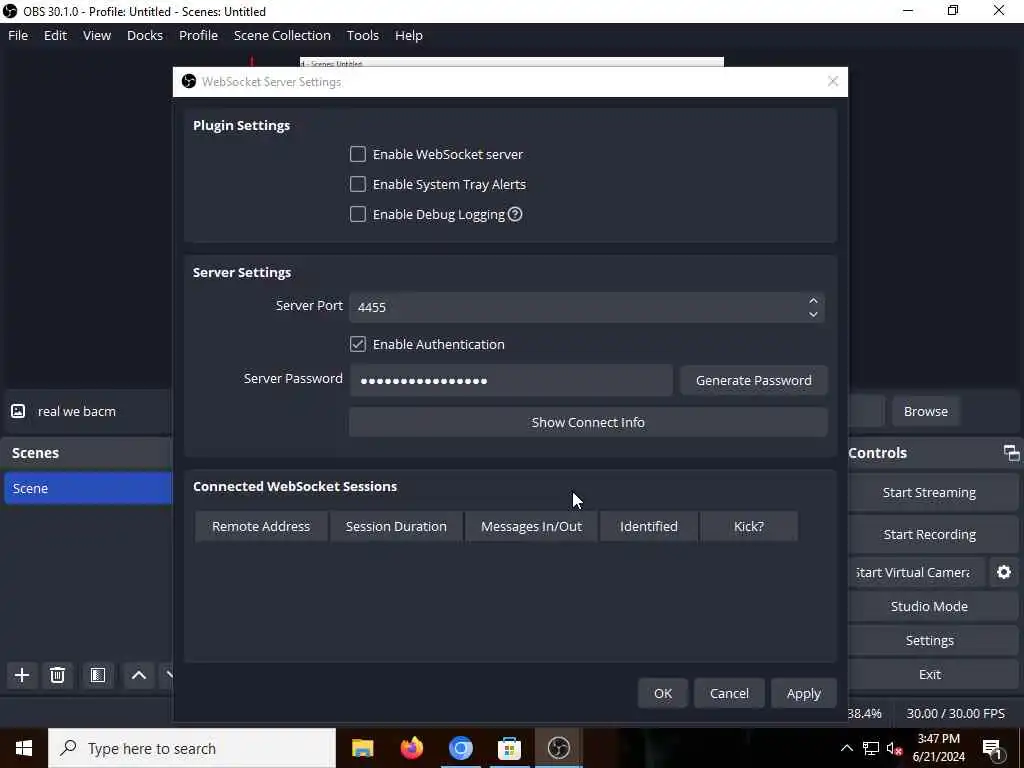Click 30.00 / 30.00 FPS status text
Viewport: 1024px width, 768px height.
955,714
